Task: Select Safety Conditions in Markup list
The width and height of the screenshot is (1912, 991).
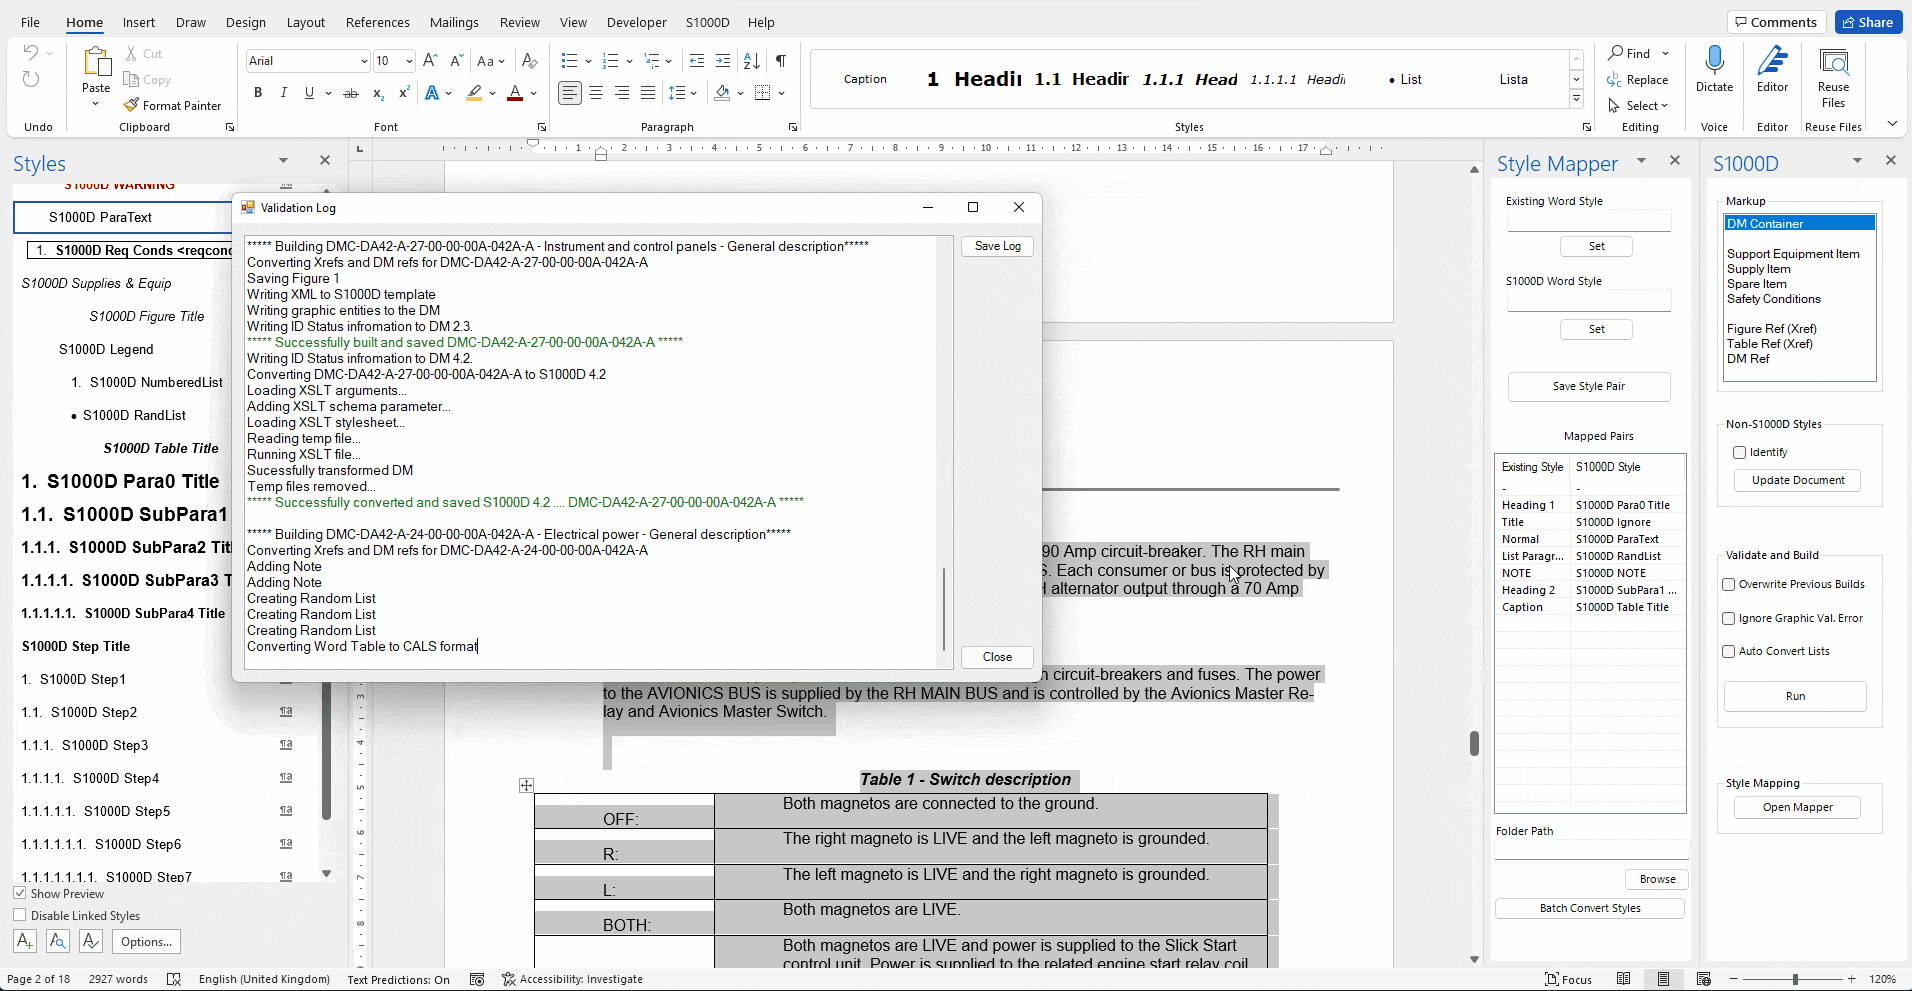Action: tap(1773, 299)
